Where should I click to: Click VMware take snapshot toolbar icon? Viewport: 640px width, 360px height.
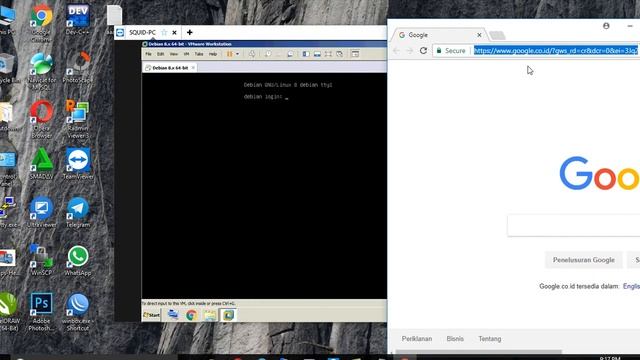[268, 54]
